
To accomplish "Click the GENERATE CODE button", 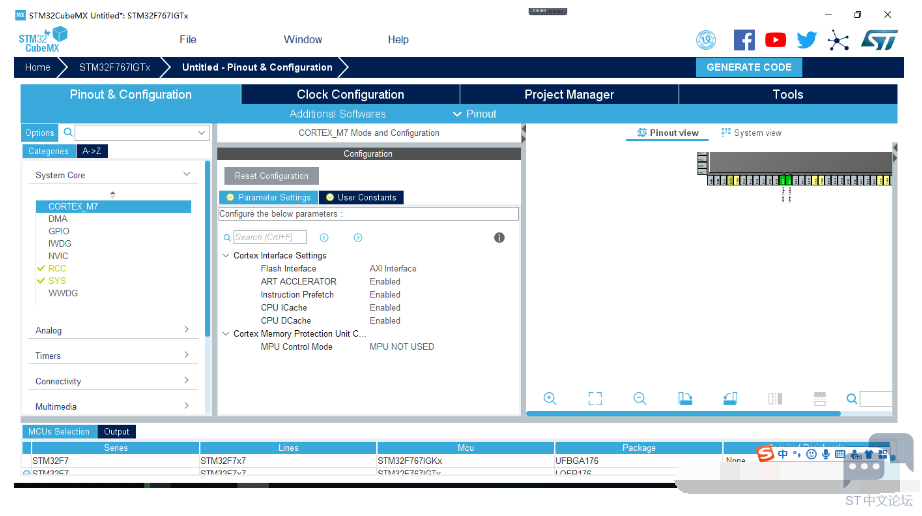I will [x=749, y=68].
